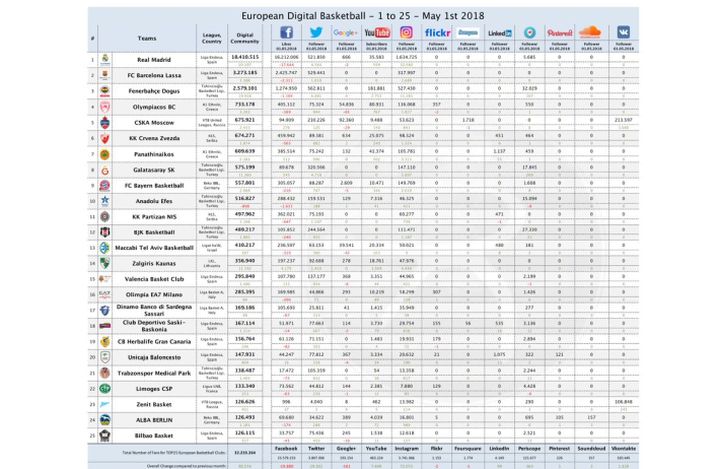Select FC Bayern's community value 557.801

[x=245, y=182]
